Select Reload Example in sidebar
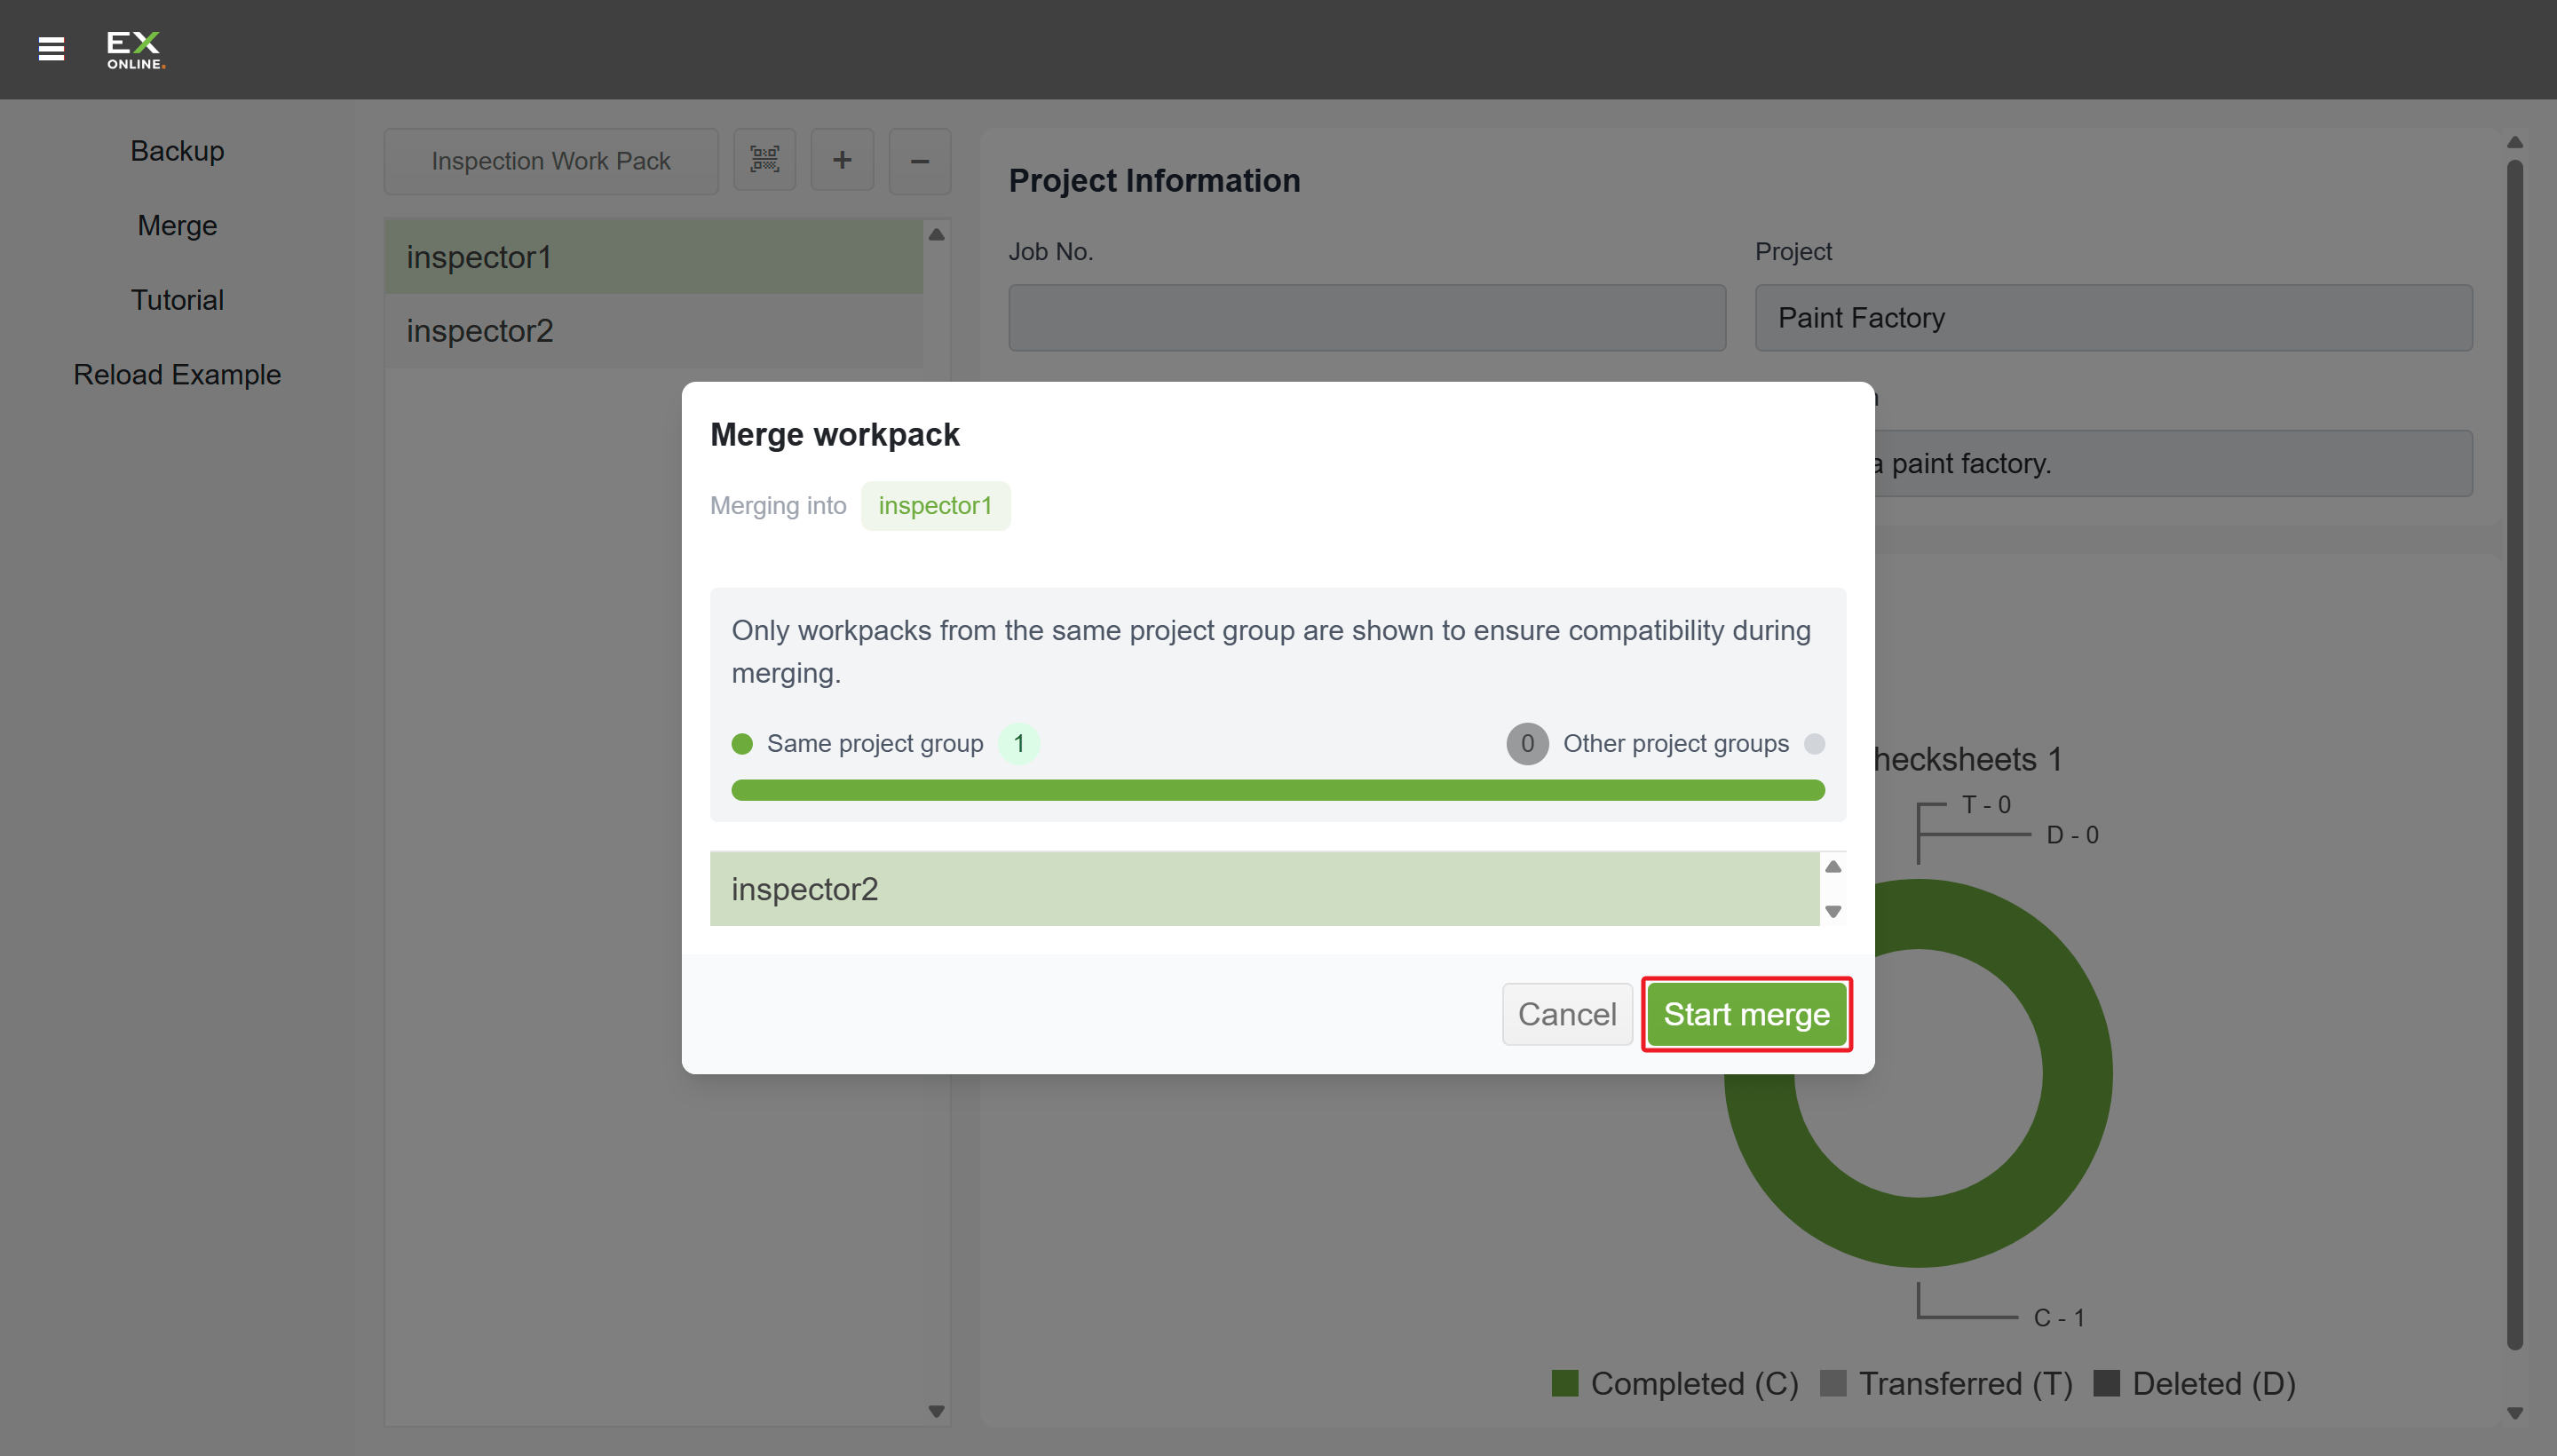This screenshot has width=2557, height=1456. 177,375
